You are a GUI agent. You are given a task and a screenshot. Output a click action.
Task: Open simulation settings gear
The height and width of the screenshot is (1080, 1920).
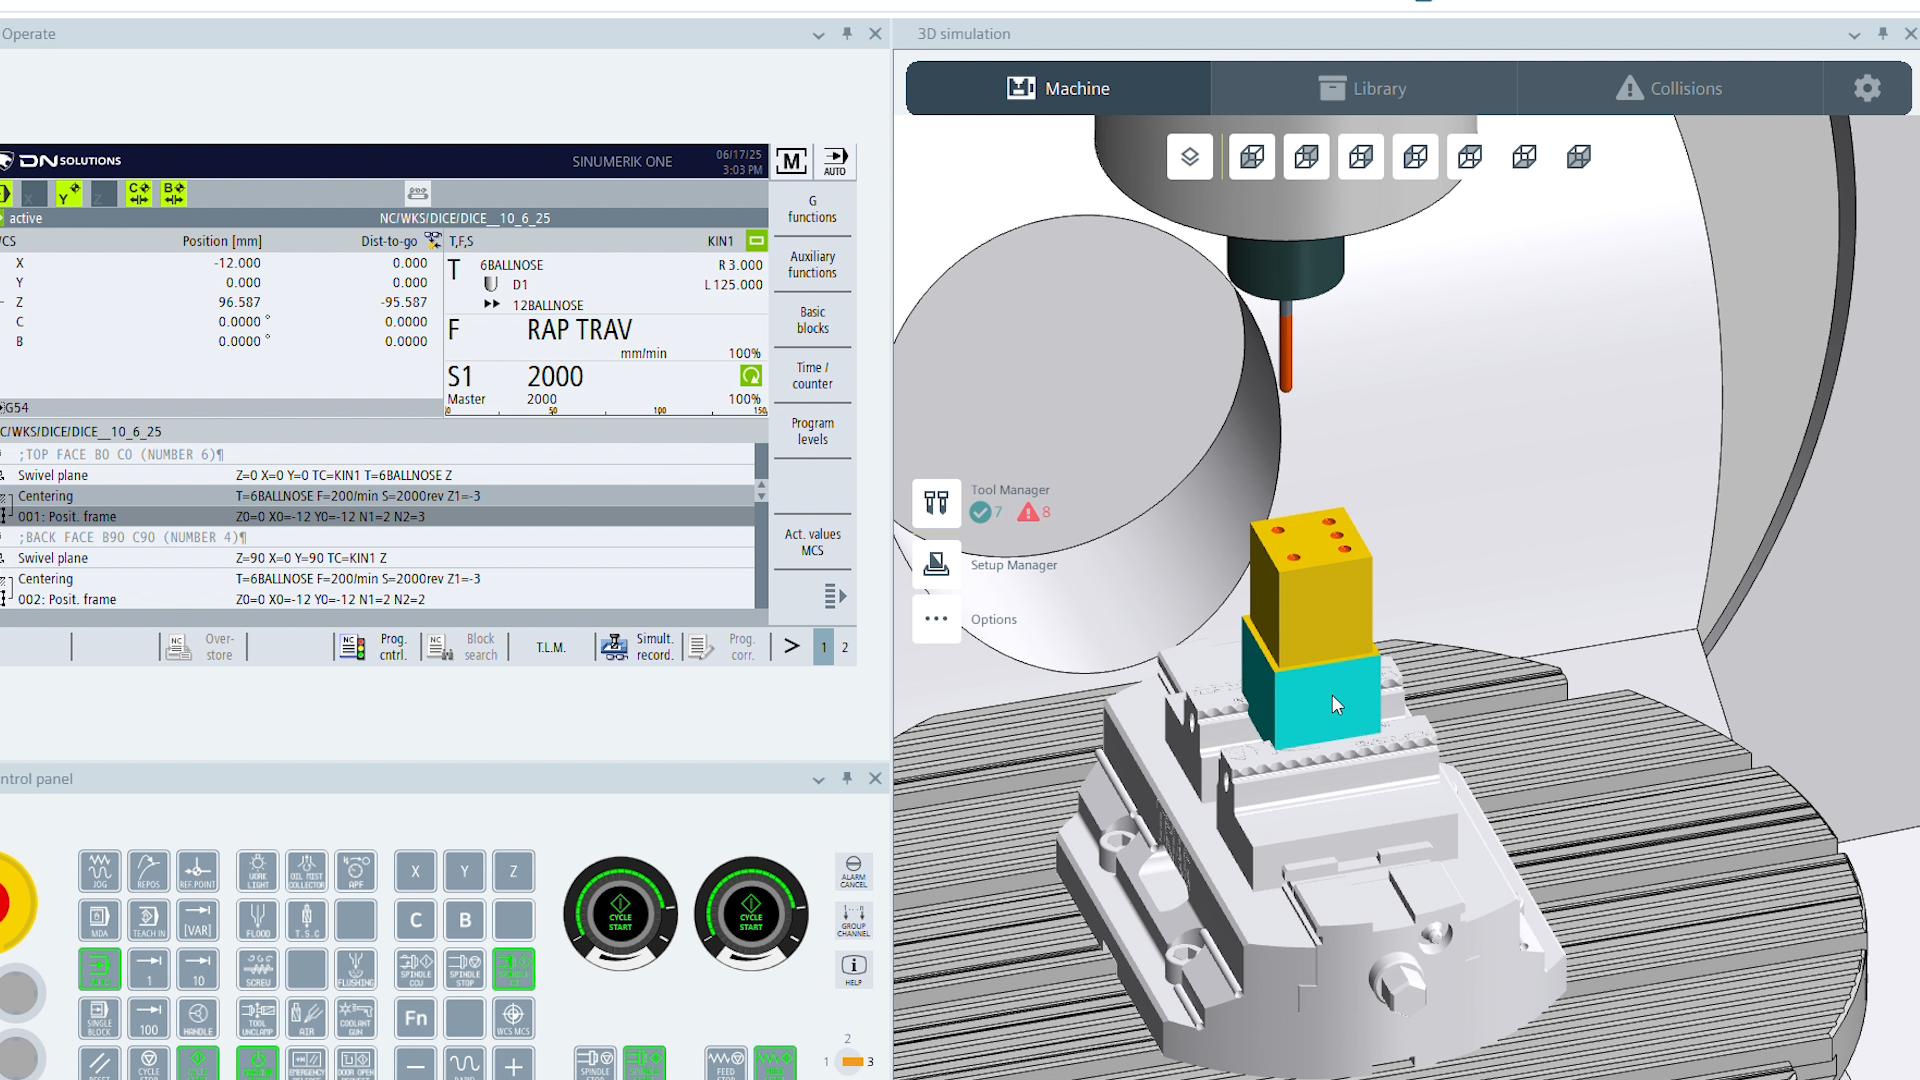click(x=1866, y=88)
